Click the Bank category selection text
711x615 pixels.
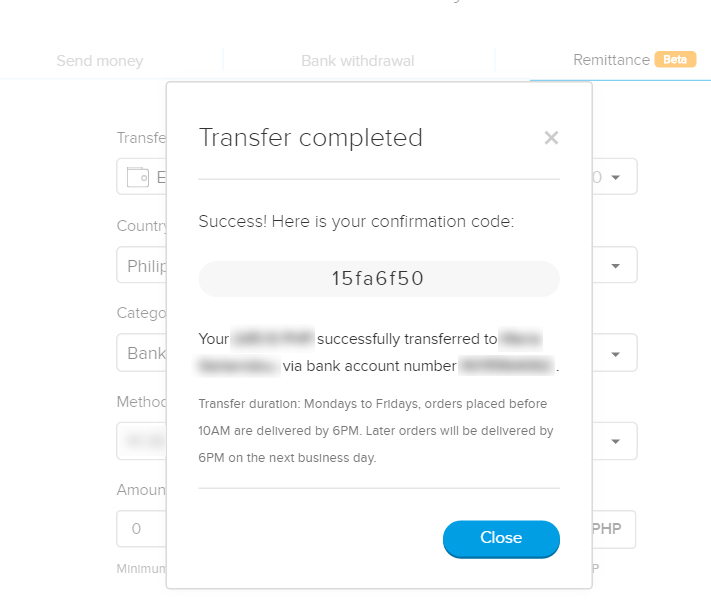click(146, 353)
